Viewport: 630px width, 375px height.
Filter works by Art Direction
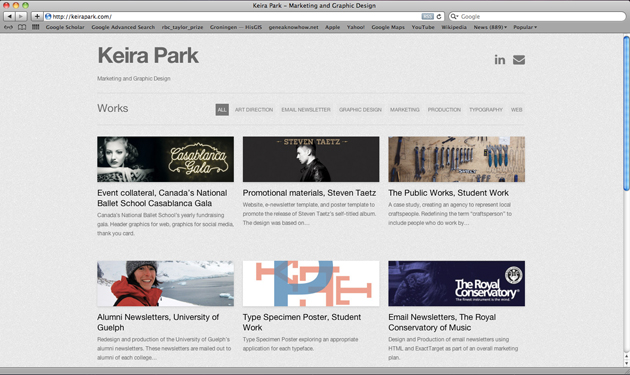click(x=254, y=110)
